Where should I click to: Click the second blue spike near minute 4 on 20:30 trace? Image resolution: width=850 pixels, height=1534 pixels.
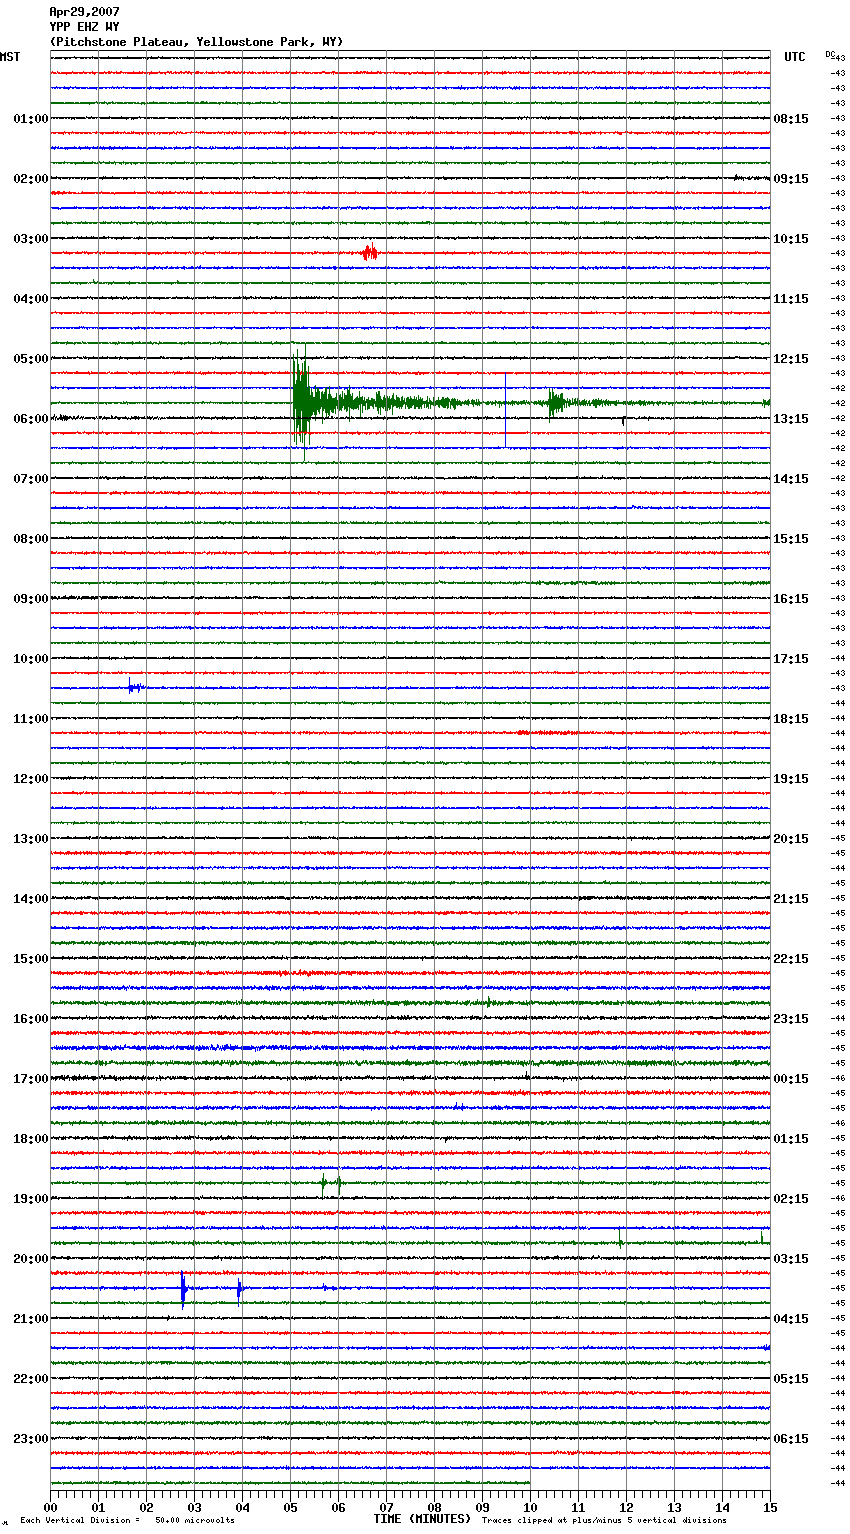pos(239,1290)
